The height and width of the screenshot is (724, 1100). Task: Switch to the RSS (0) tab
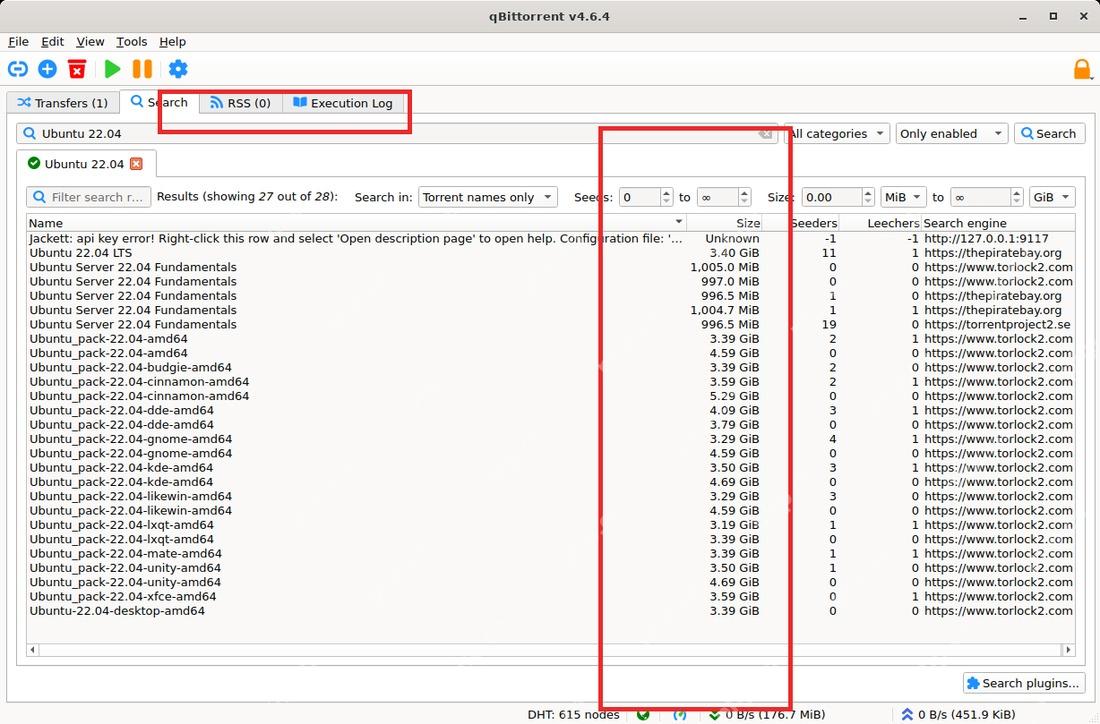pos(241,103)
